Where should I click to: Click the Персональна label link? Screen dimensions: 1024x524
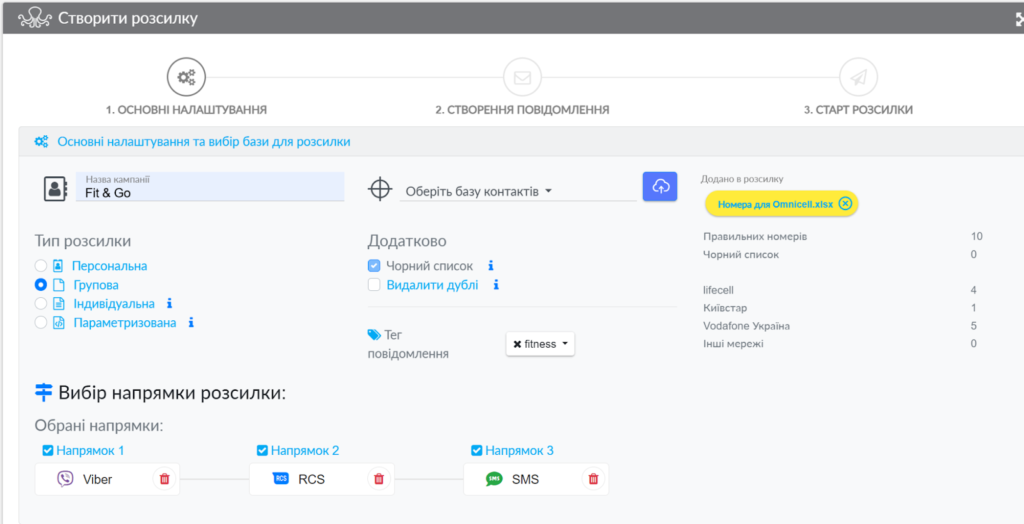tap(110, 266)
